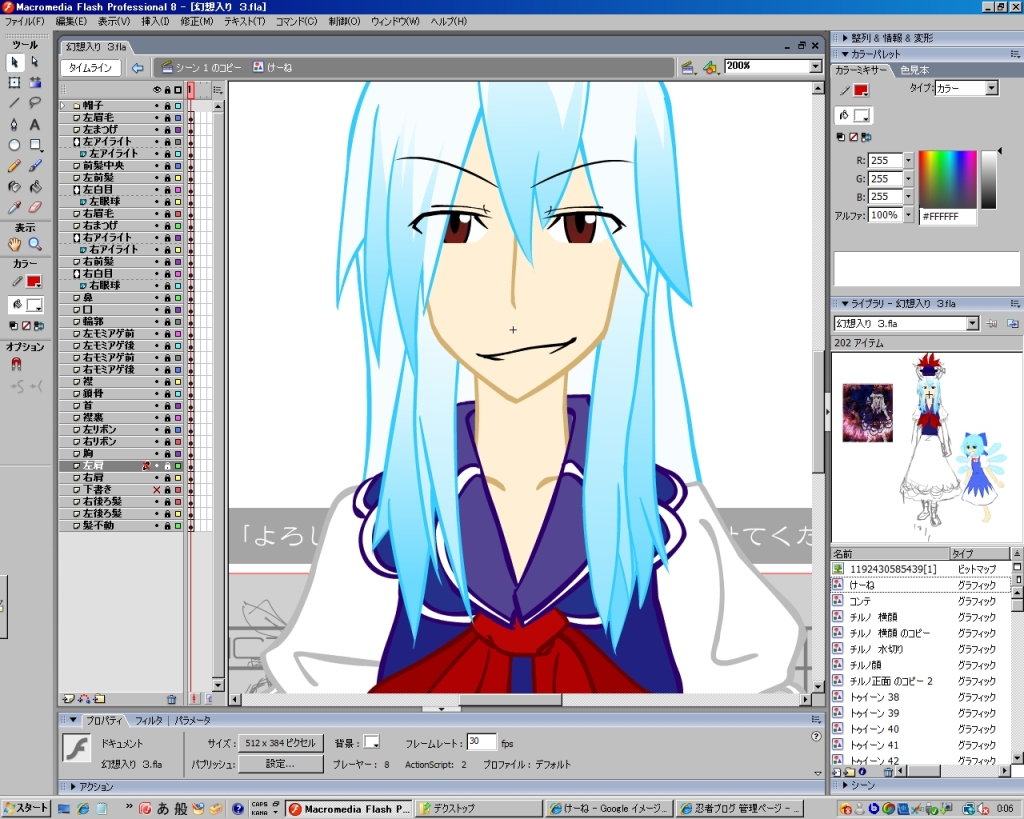Select the Free Transform tool
This screenshot has height=819, width=1024.
(x=14, y=83)
